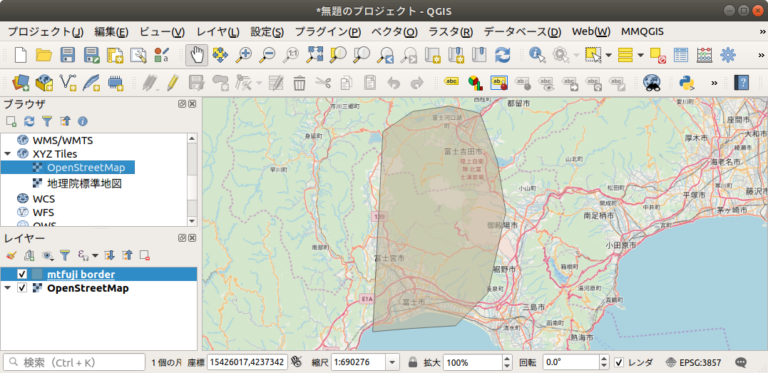The width and height of the screenshot is (768, 373).
Task: Click the locator search field
Action: pyautogui.click(x=74, y=363)
